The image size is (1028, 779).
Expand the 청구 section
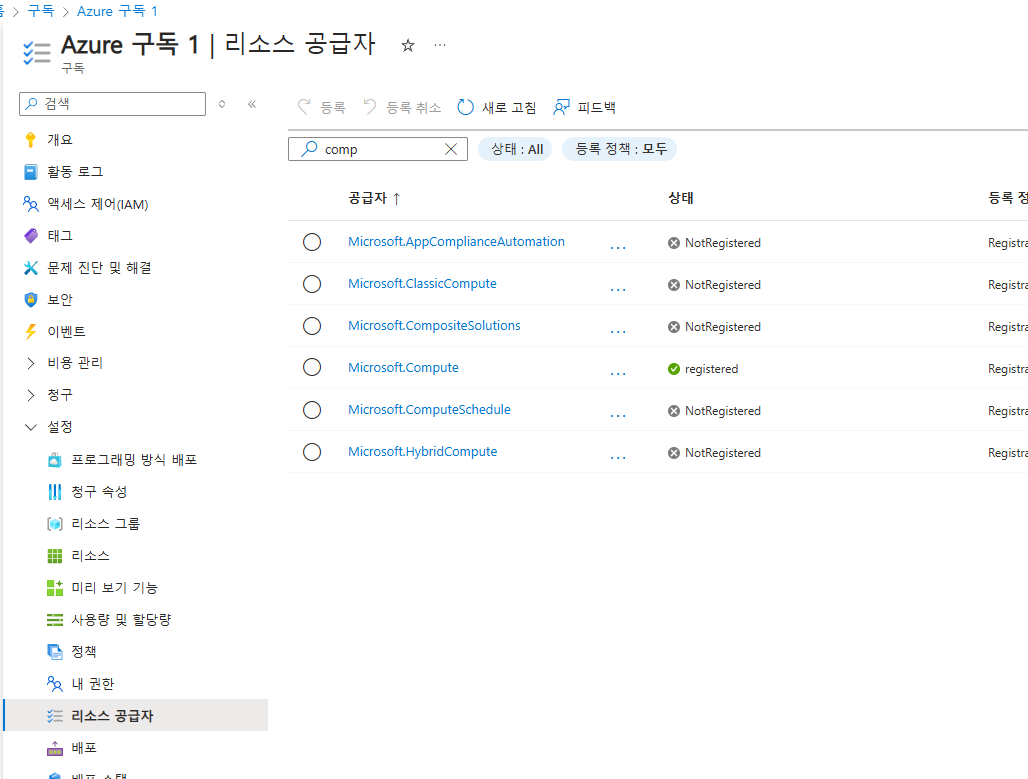pos(31,395)
